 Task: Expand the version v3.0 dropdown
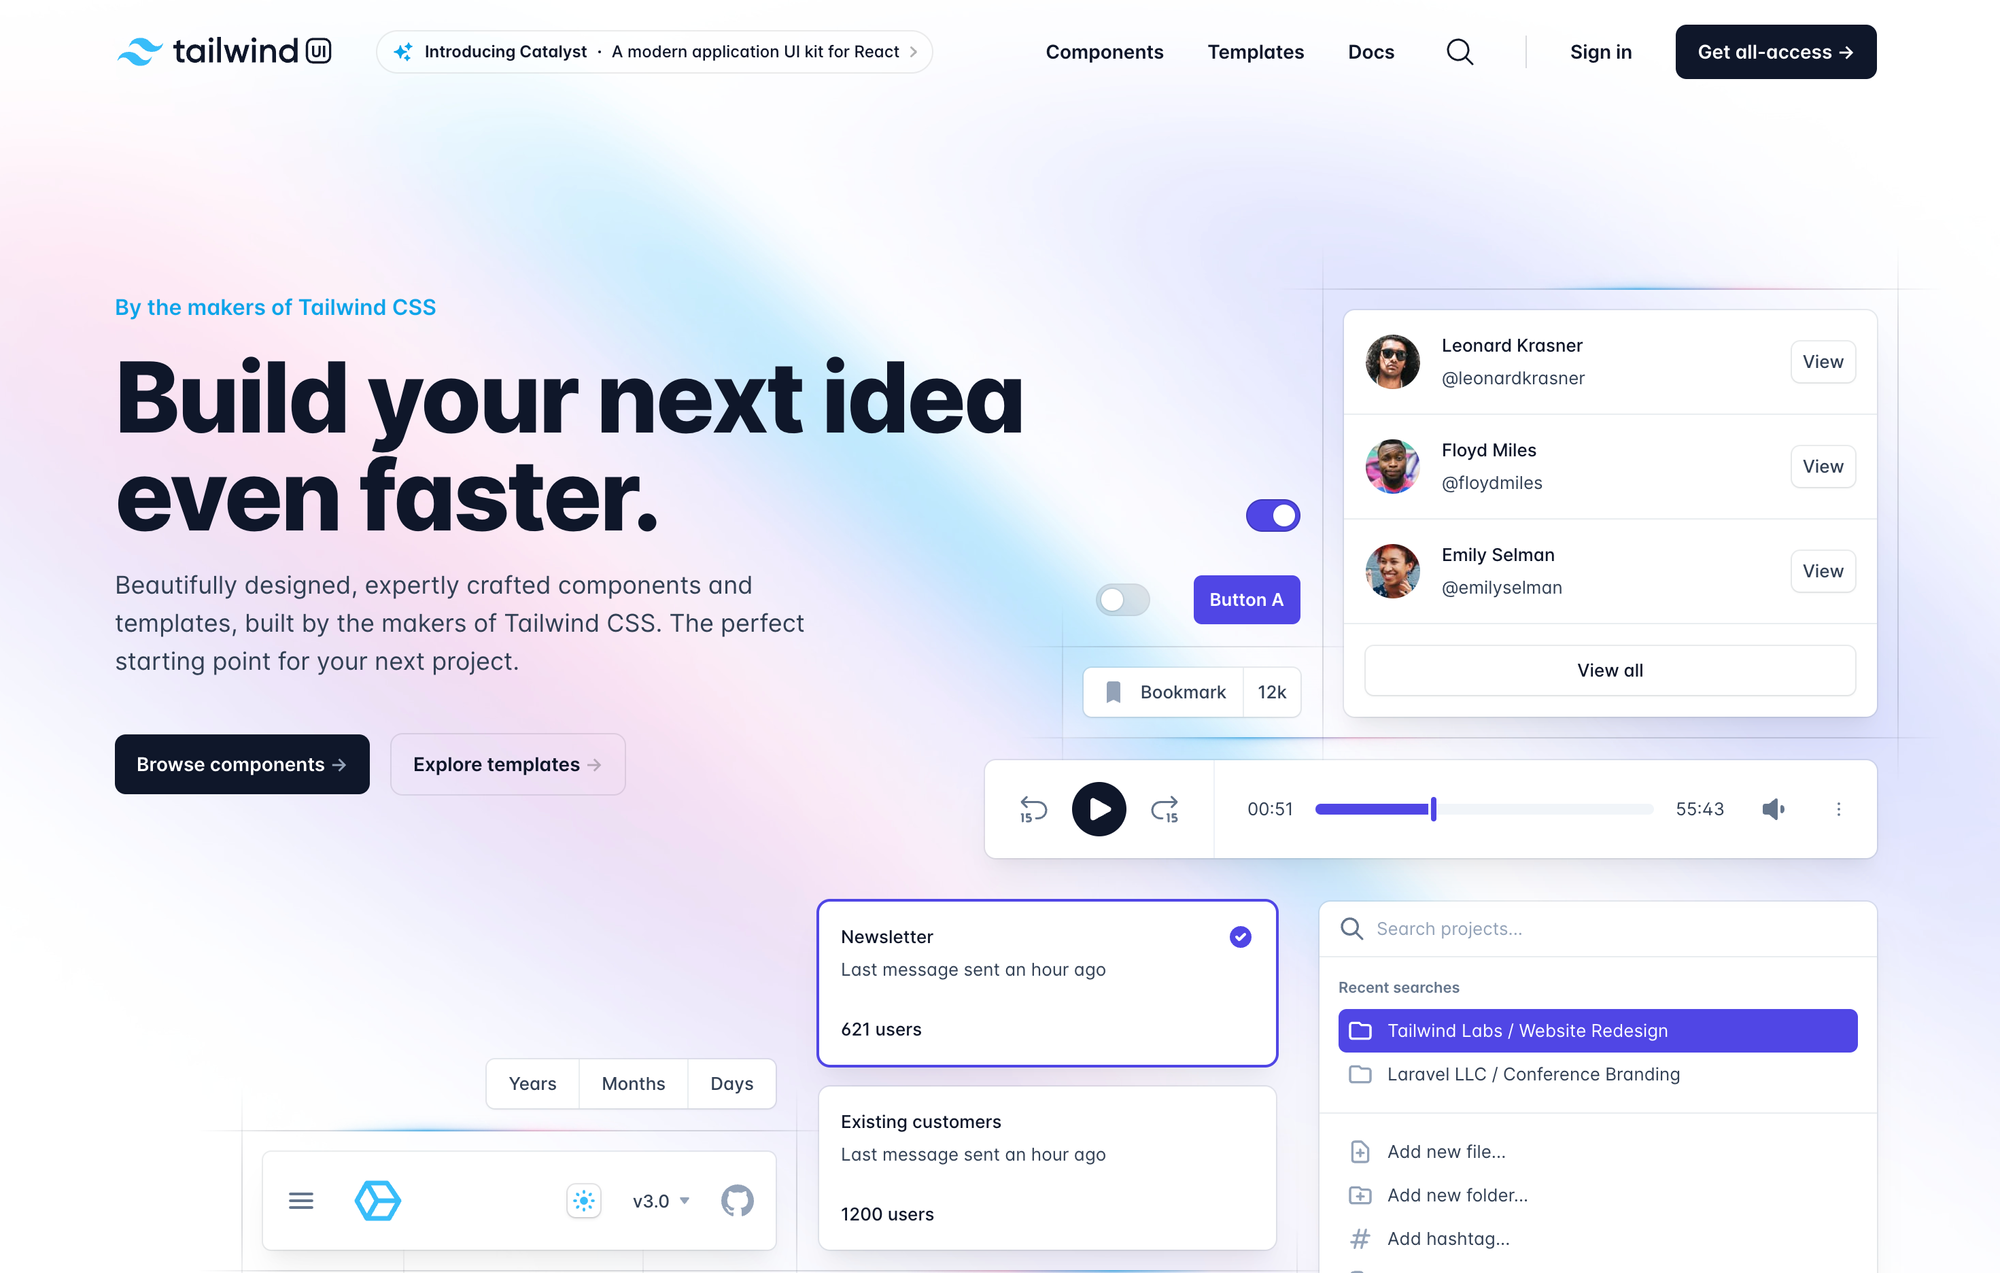pos(663,1200)
